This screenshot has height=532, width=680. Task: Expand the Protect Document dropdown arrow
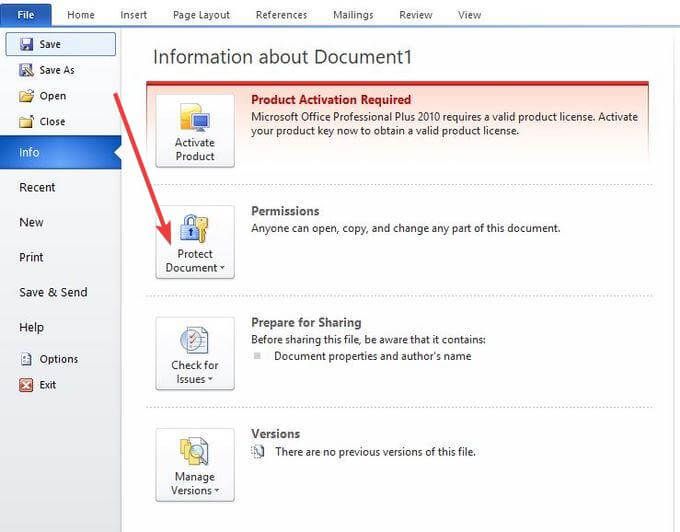pyautogui.click(x=222, y=268)
